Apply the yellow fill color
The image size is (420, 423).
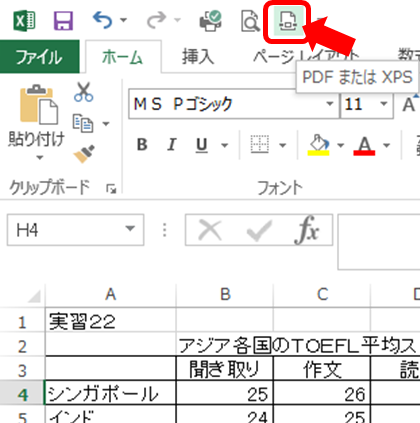point(319,145)
